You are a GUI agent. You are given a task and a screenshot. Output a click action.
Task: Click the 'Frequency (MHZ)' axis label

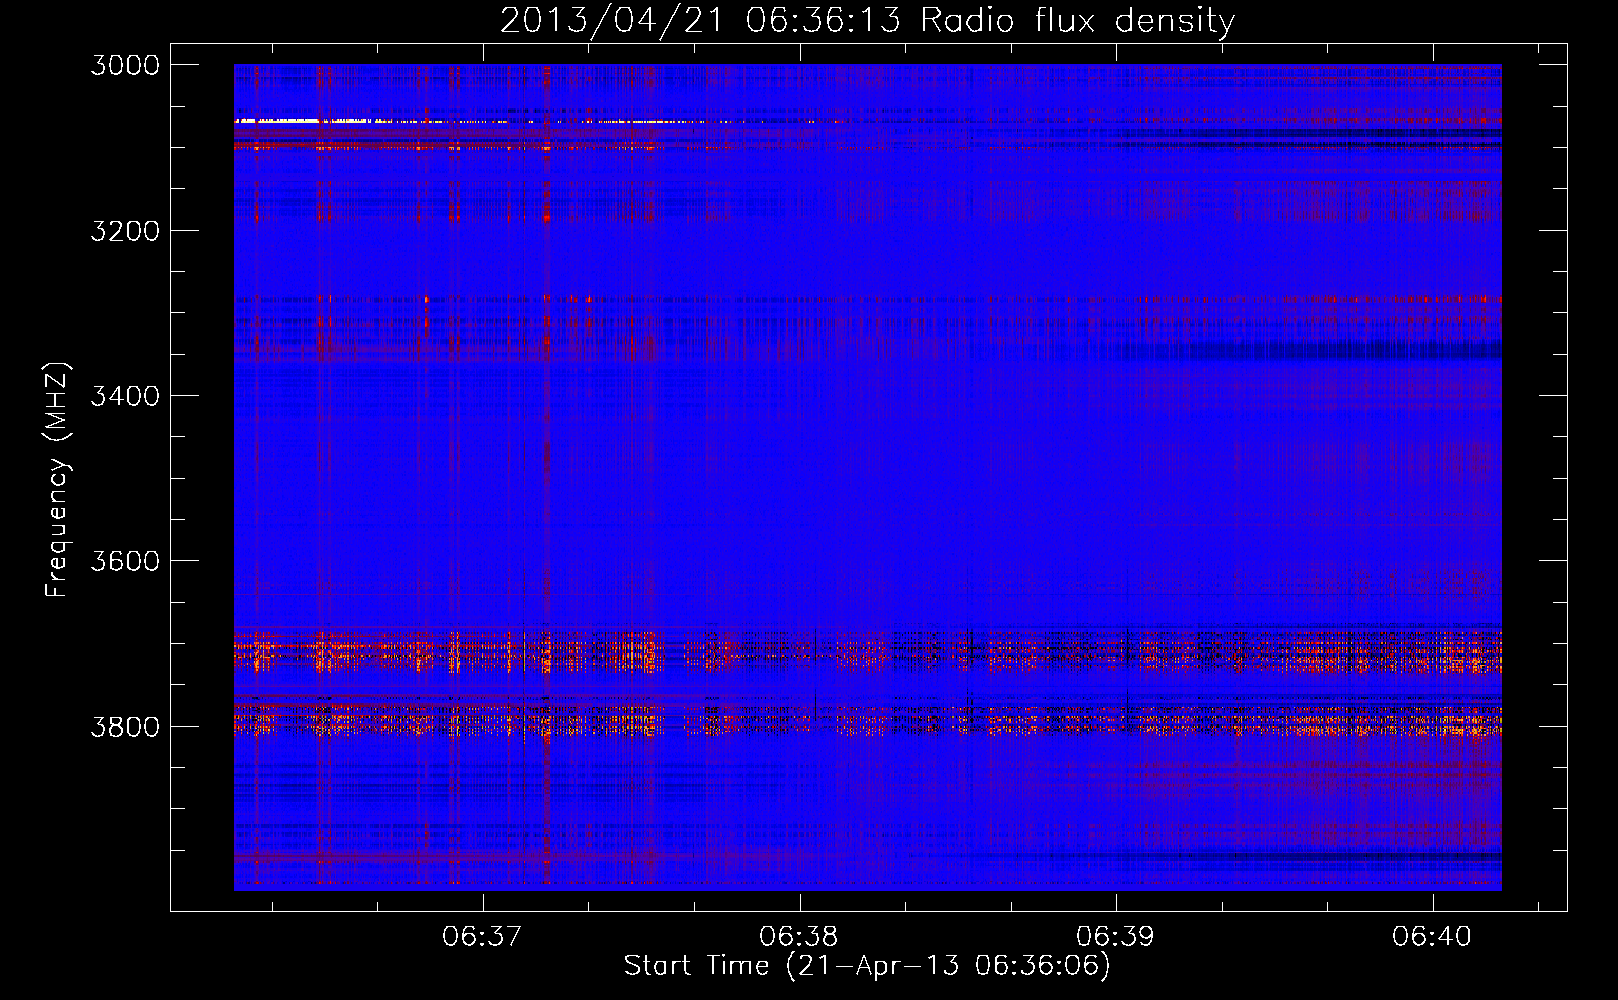tap(57, 480)
